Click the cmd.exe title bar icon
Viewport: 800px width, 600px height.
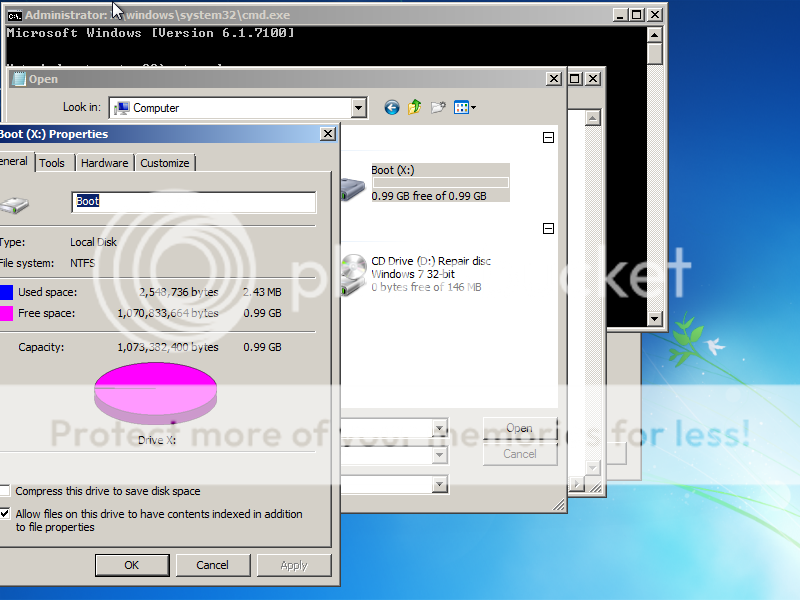14,15
